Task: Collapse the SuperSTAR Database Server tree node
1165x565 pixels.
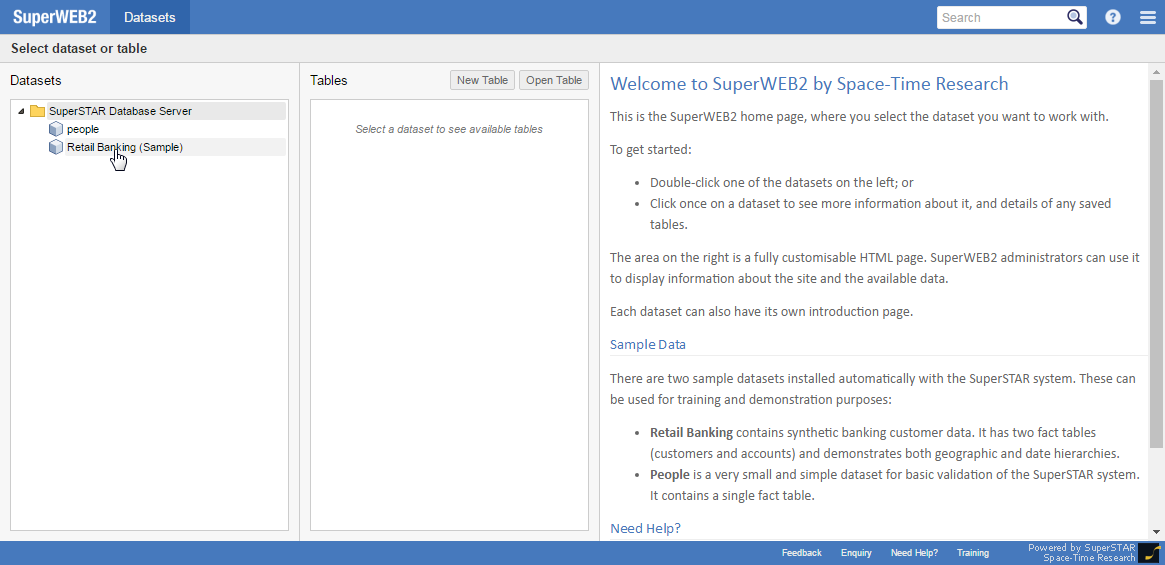Action: (21, 111)
